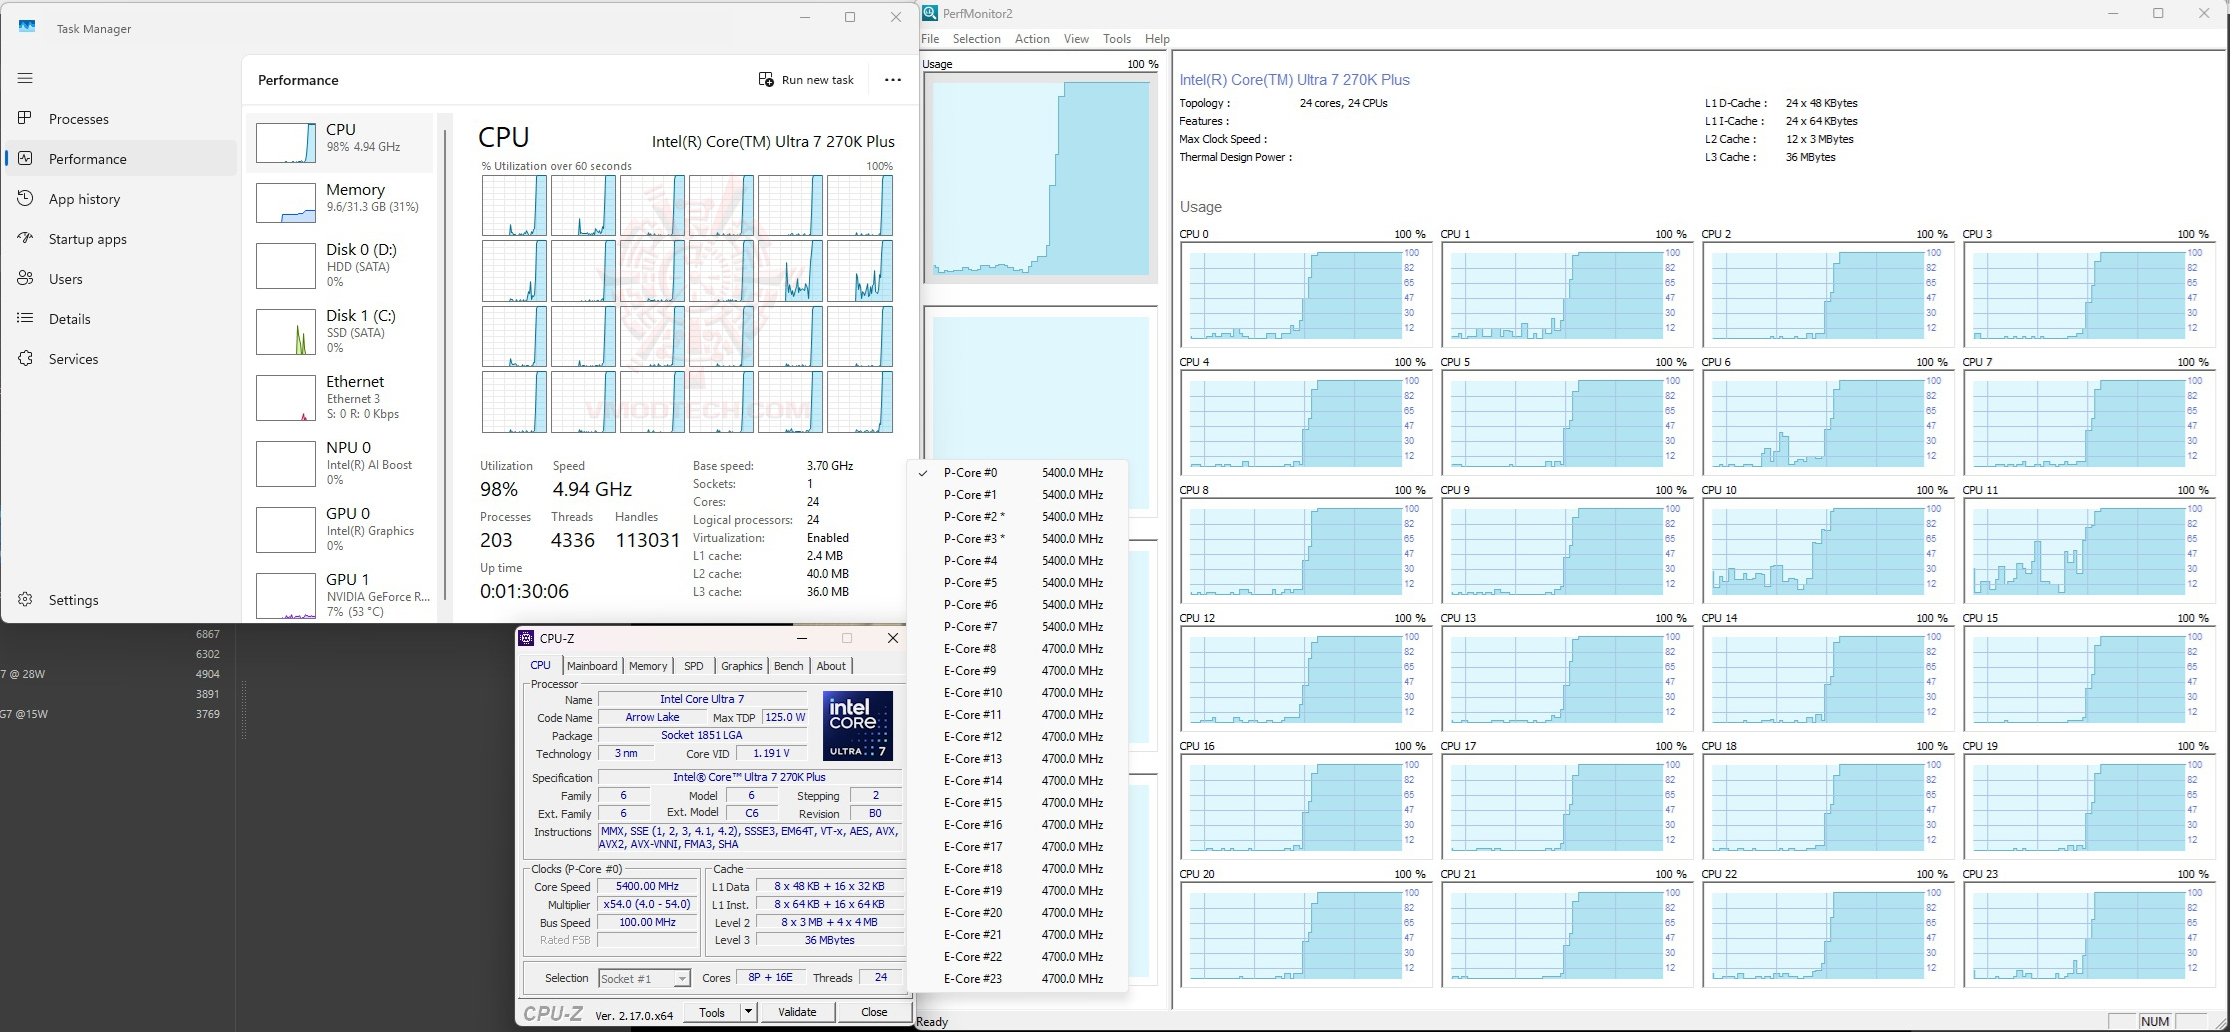
Task: Select E-Core #12 in the core list
Action: [x=1017, y=737]
